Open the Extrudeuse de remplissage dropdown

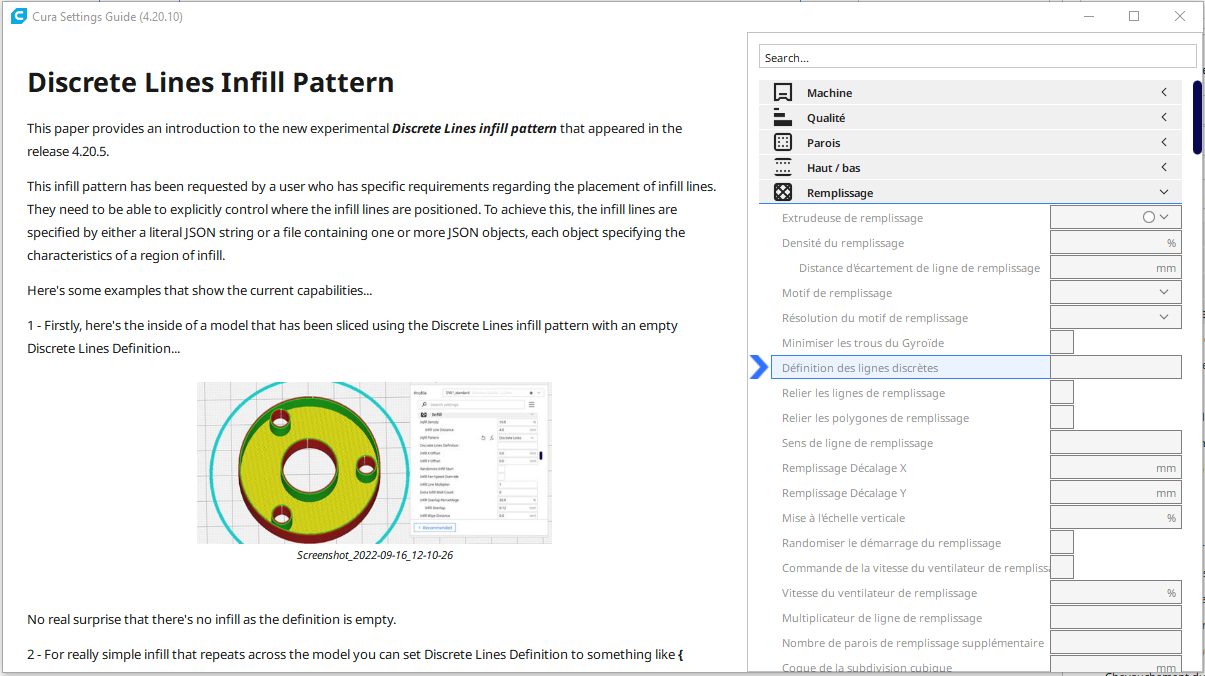point(1116,217)
